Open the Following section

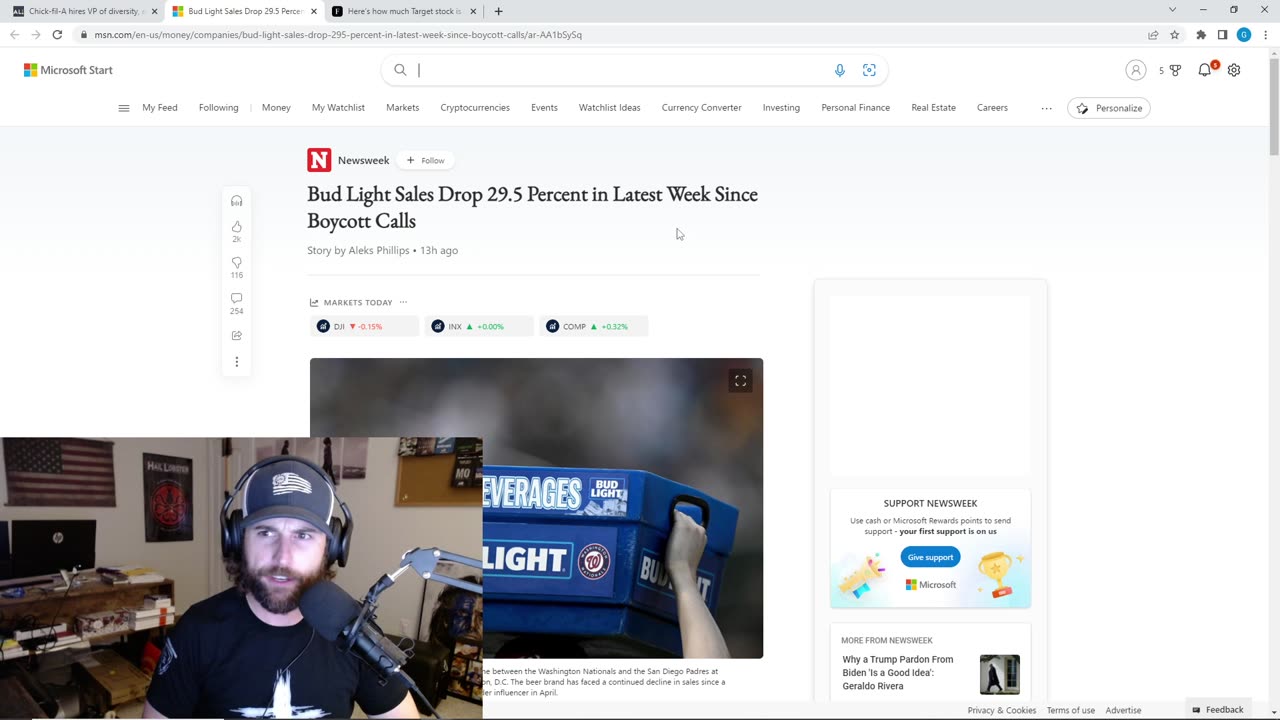(218, 108)
